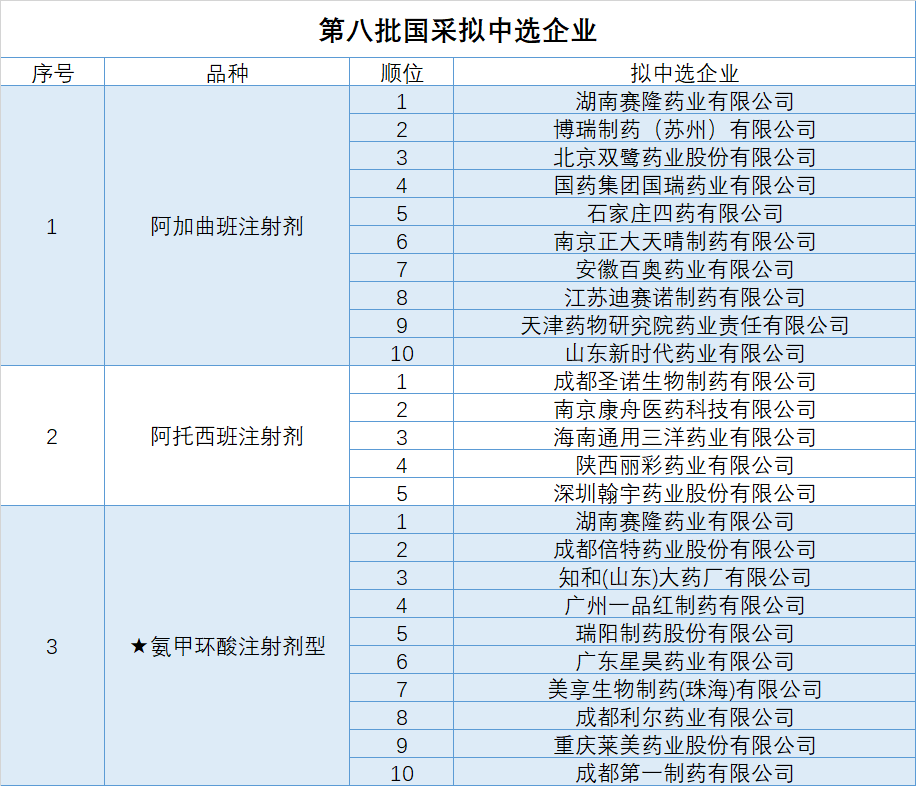Select 知和(山东)大药厂有限公司 cell
The image size is (916, 786).
click(684, 577)
